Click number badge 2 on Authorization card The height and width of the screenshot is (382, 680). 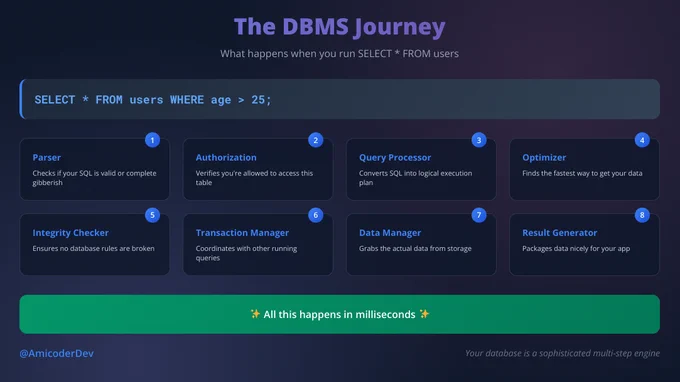[x=316, y=140]
